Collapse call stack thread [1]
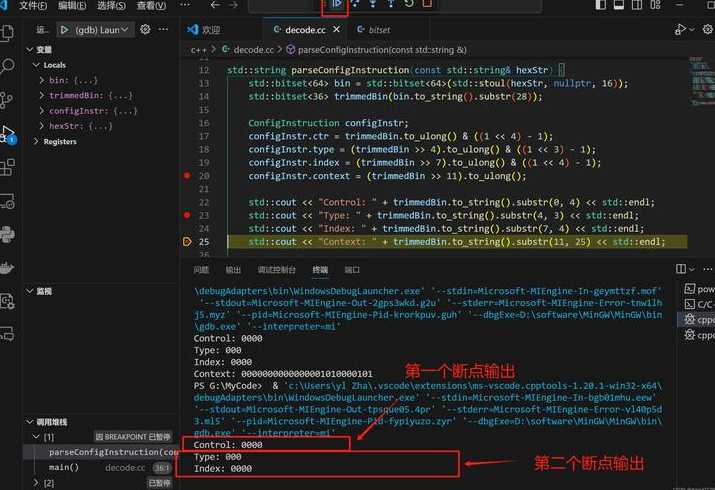Viewport: 715px width, 490px height. pyautogui.click(x=36, y=437)
